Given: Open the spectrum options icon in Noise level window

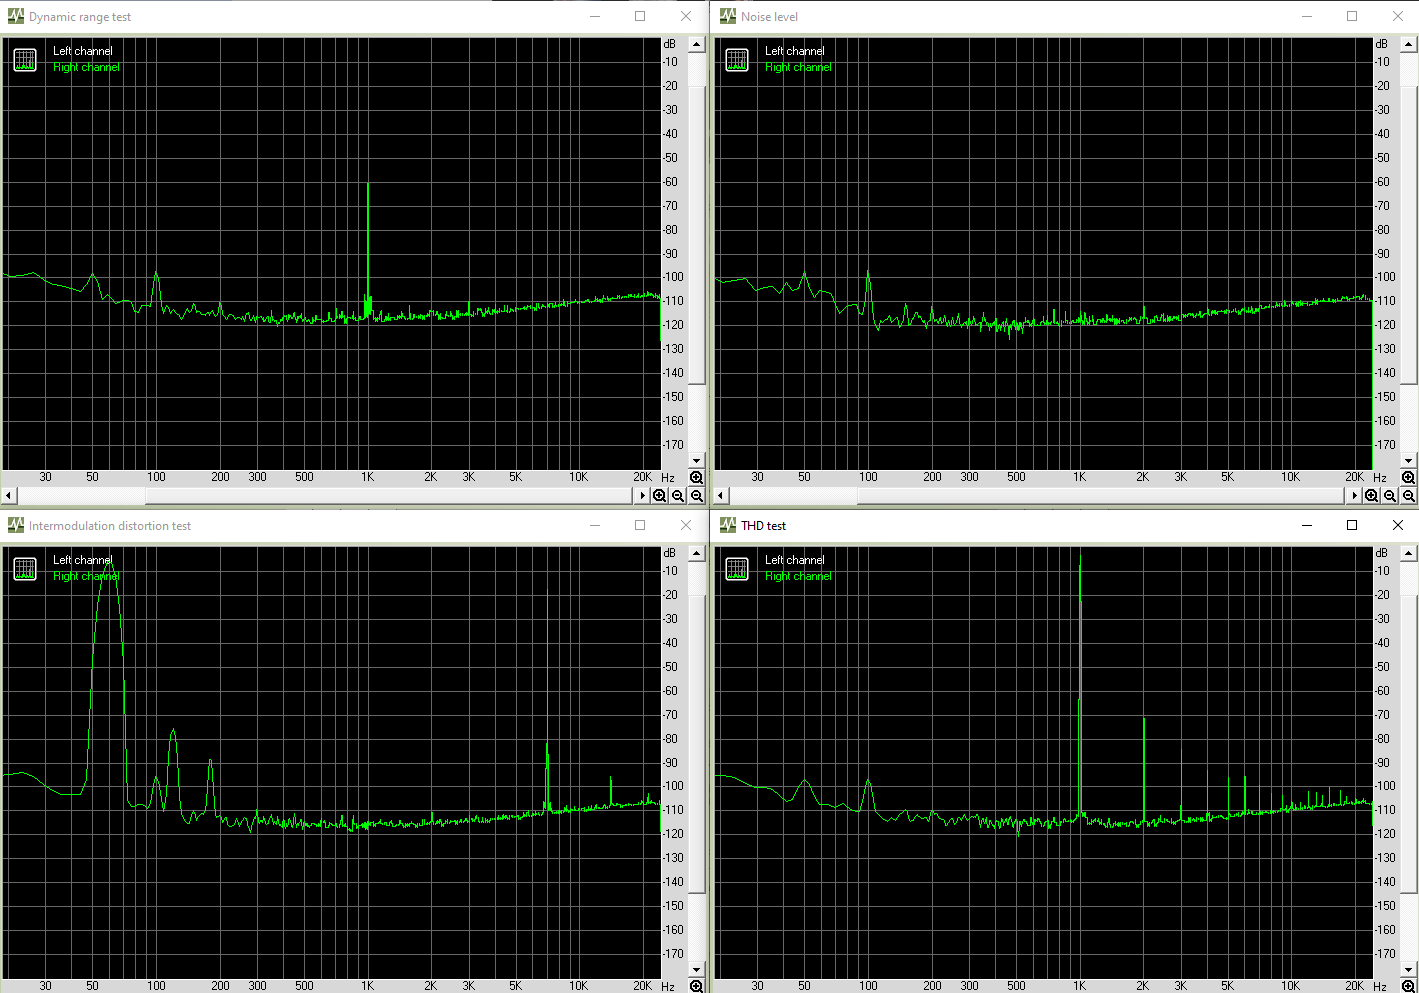Looking at the screenshot, I should pos(737,60).
